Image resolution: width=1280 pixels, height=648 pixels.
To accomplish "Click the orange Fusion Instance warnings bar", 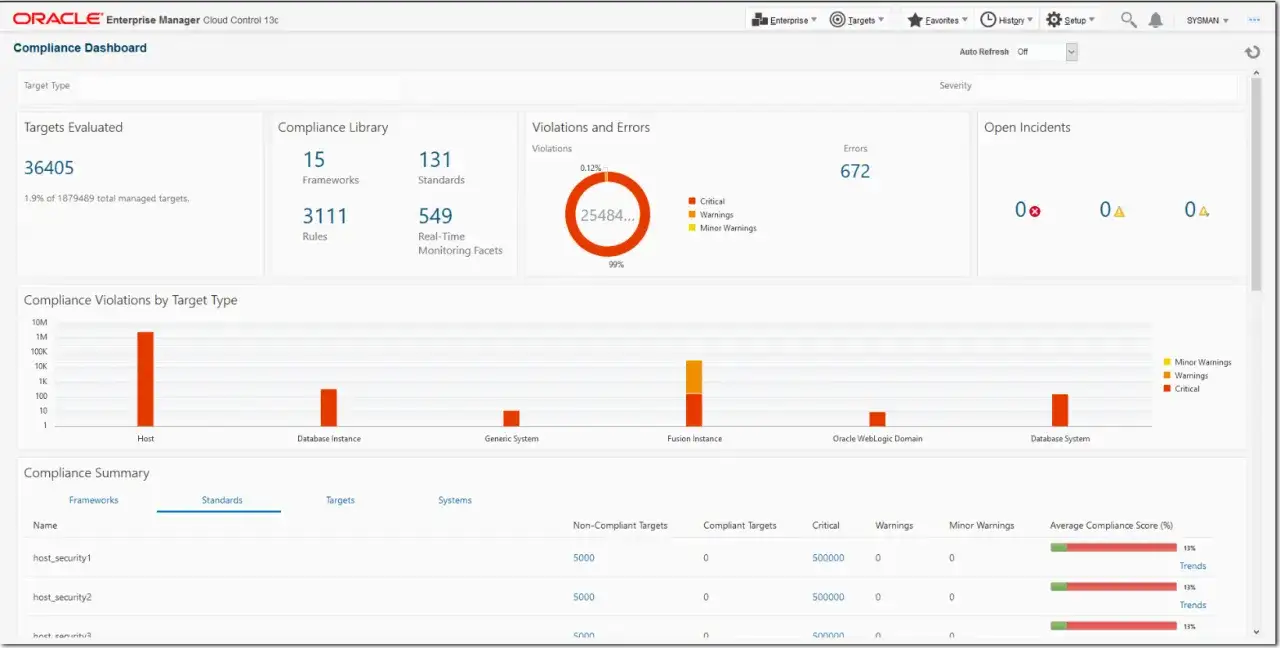I will coord(694,377).
